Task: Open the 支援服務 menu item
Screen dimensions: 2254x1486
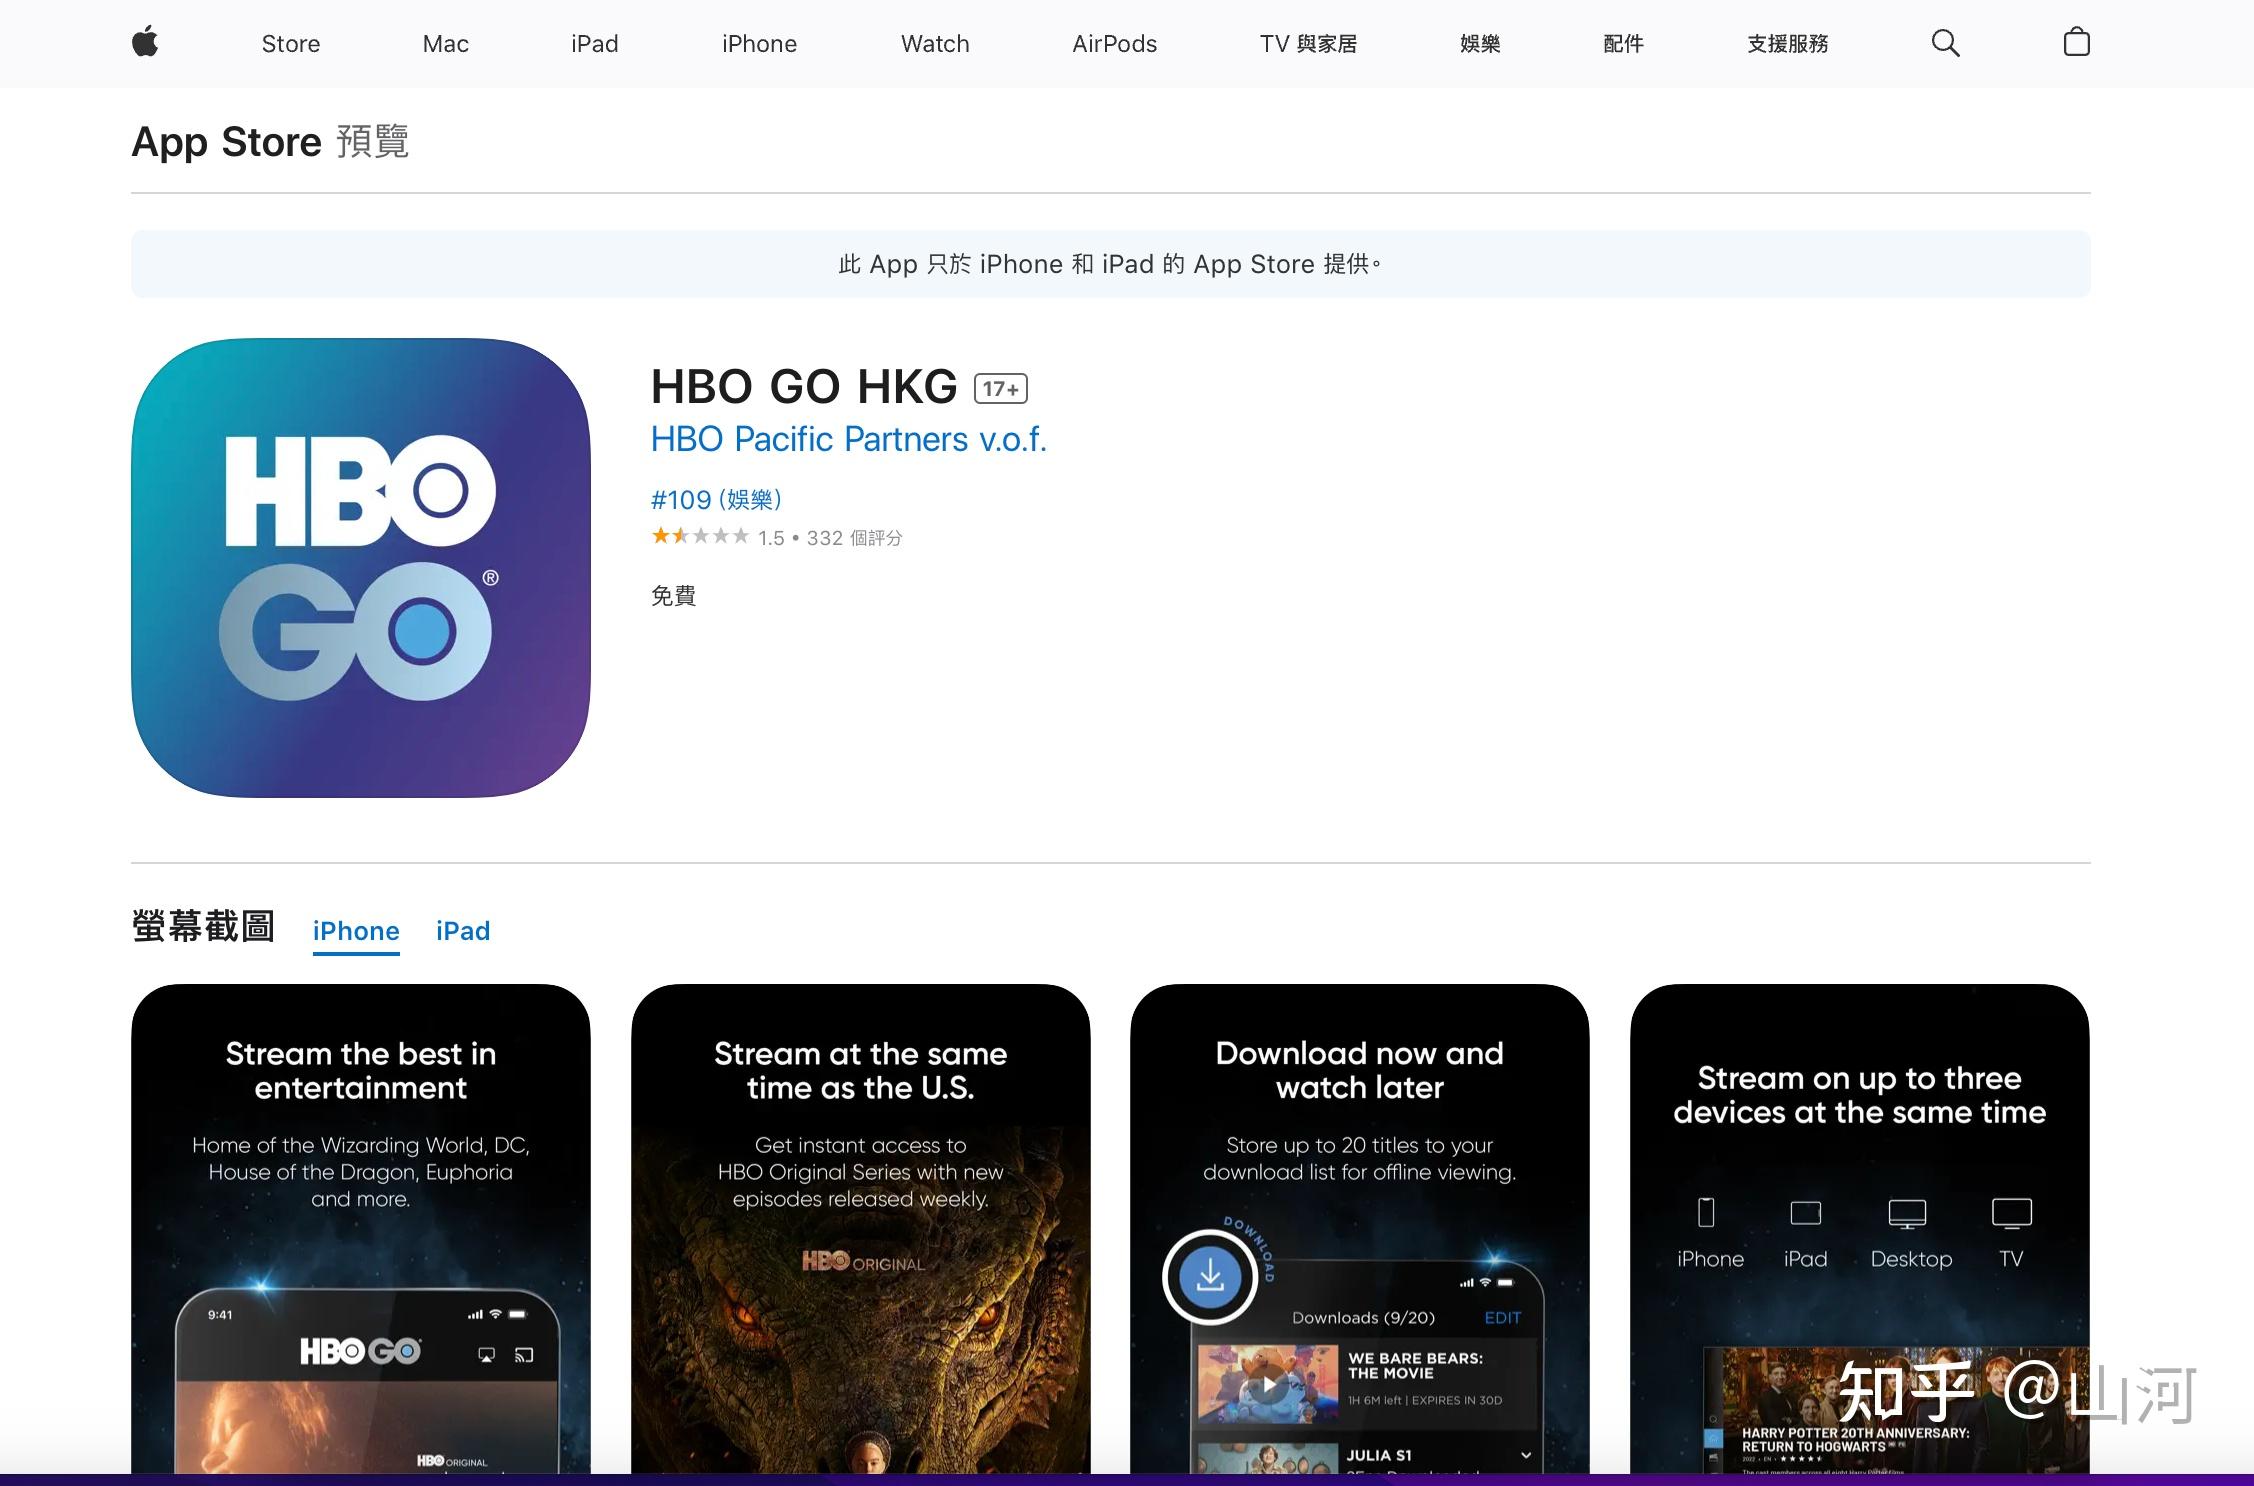Action: 1786,42
